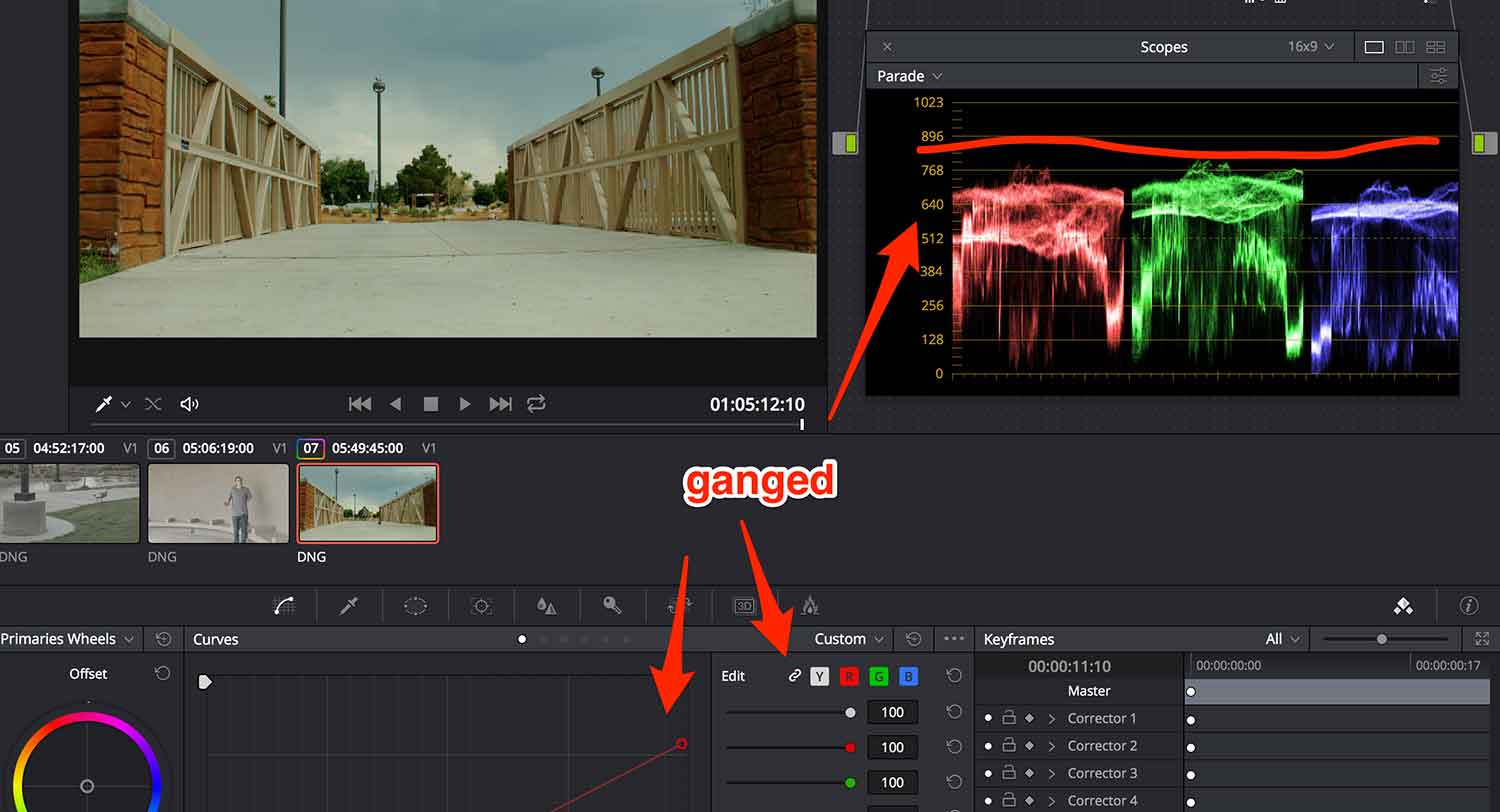Viewport: 1500px width, 812px height.
Task: Adjust the Keyframes zoom slider
Action: (1382, 639)
